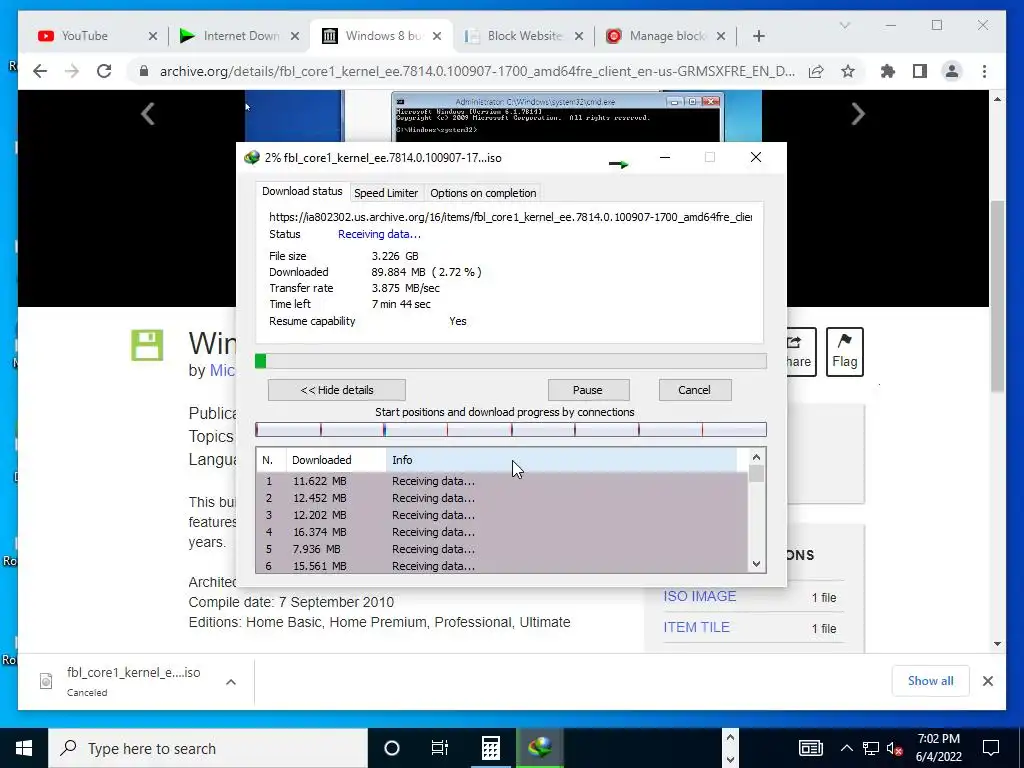
Task: Open Cortana circle on taskbar
Action: tap(391, 748)
